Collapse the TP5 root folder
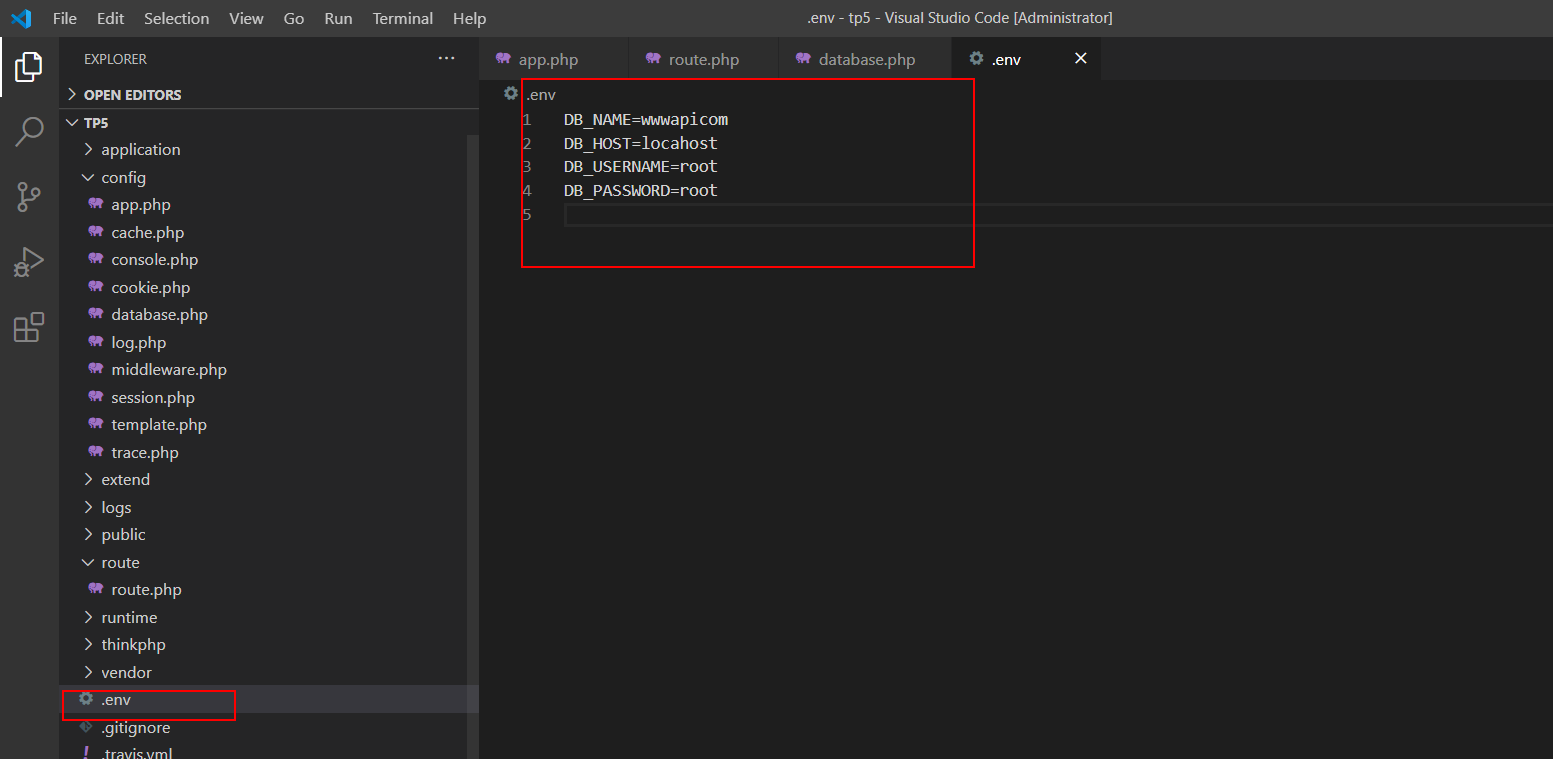 269,122
